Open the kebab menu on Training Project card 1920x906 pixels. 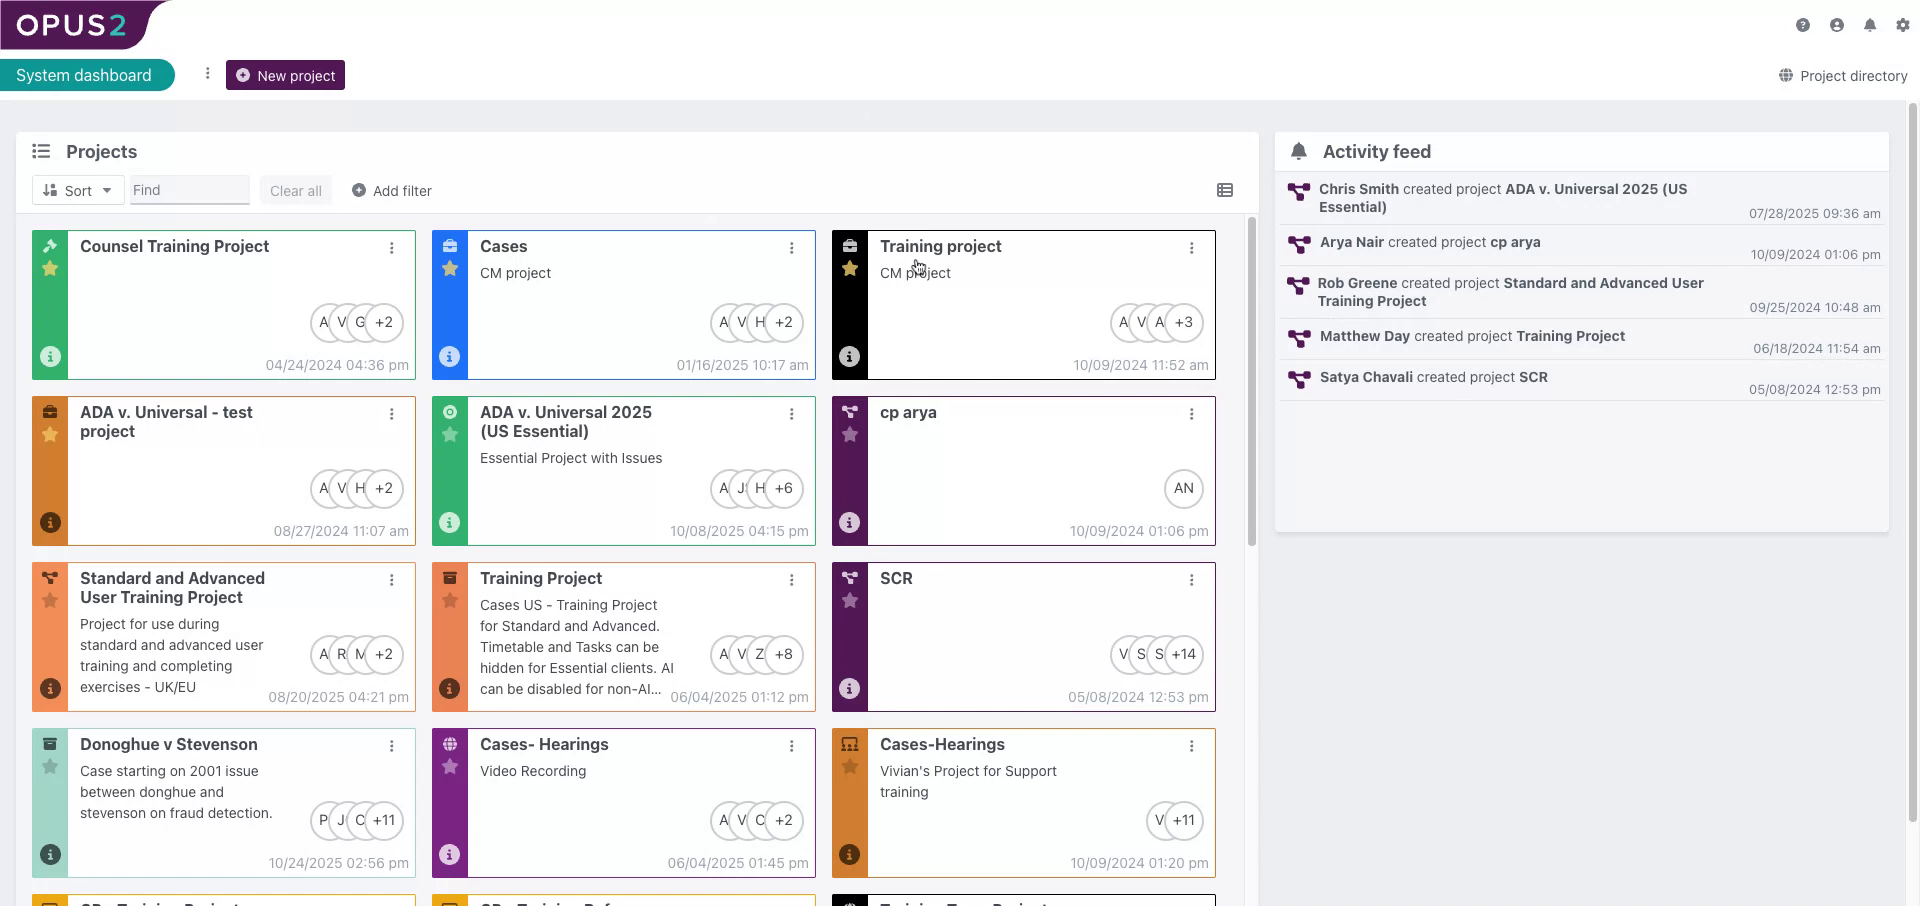coord(792,580)
